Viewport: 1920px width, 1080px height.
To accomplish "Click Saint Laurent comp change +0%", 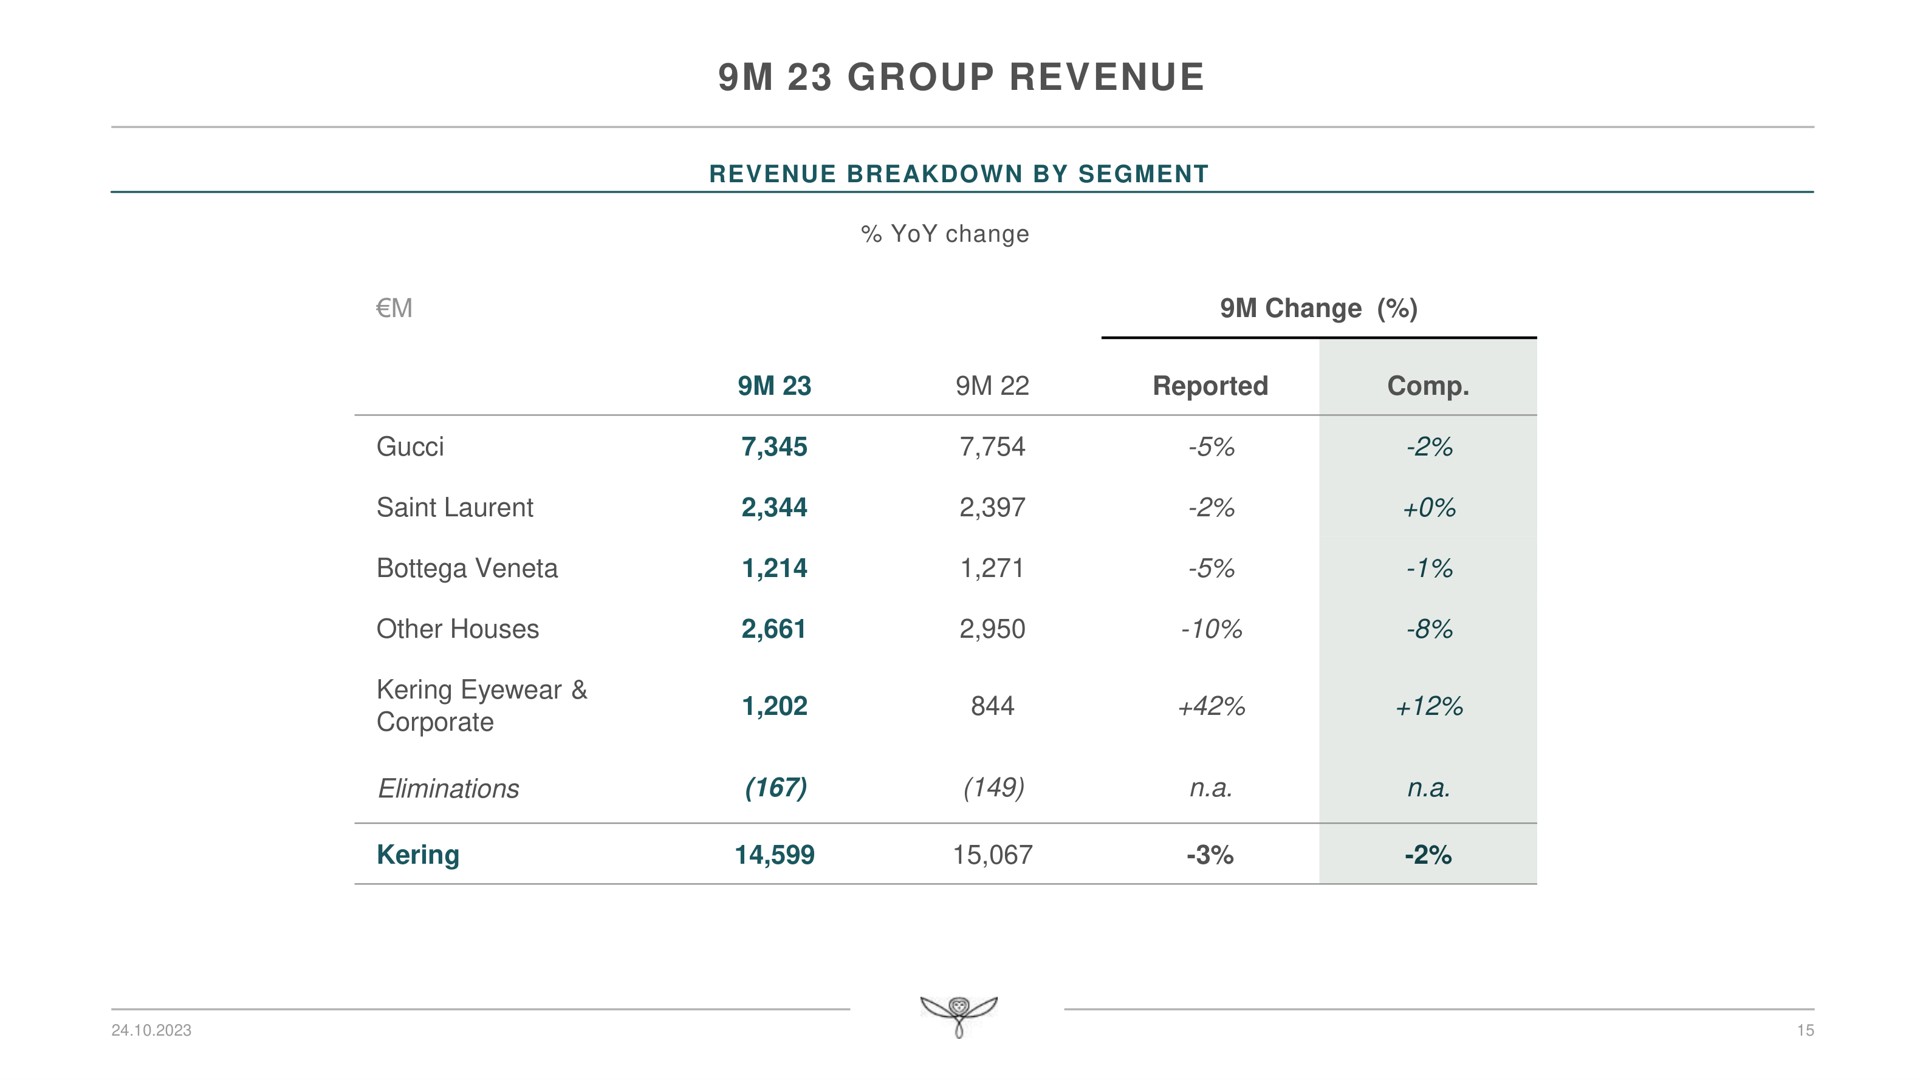I will (1428, 508).
